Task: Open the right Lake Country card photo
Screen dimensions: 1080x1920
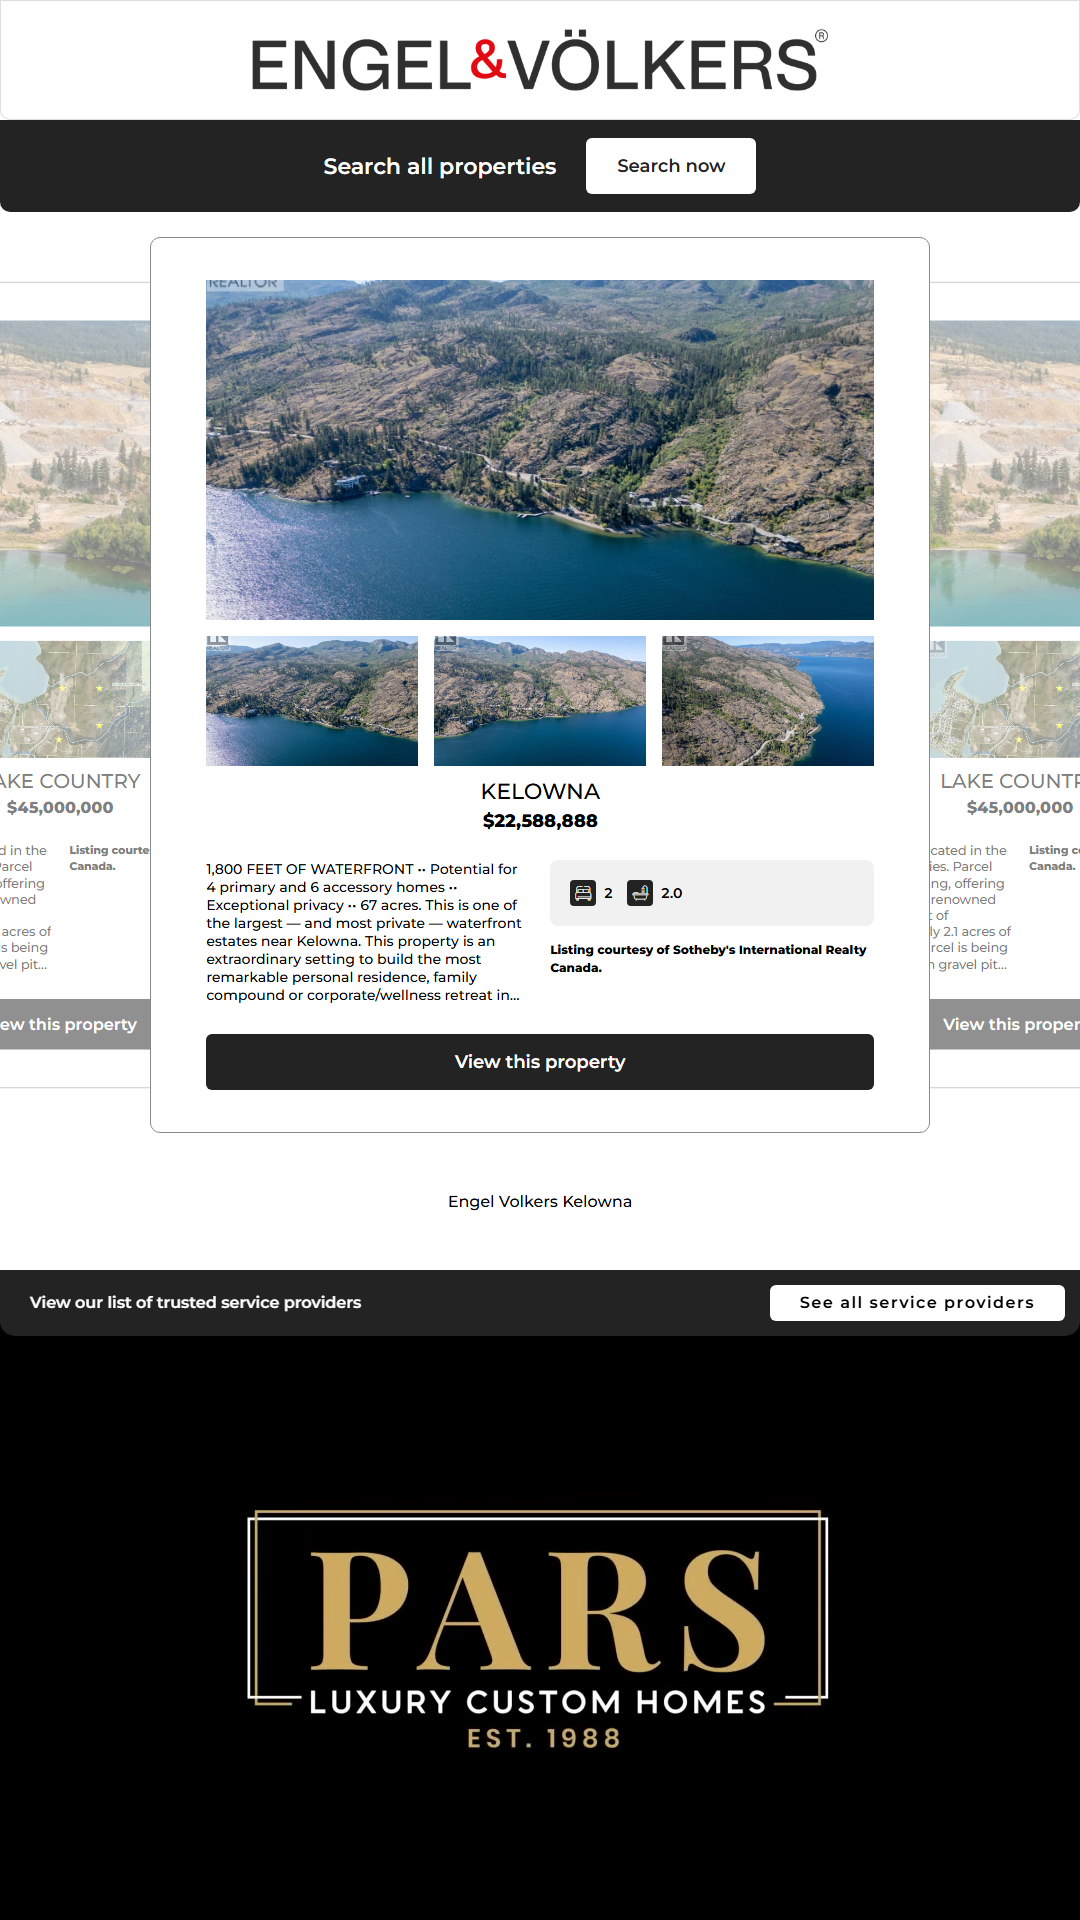Action: click(x=1004, y=473)
